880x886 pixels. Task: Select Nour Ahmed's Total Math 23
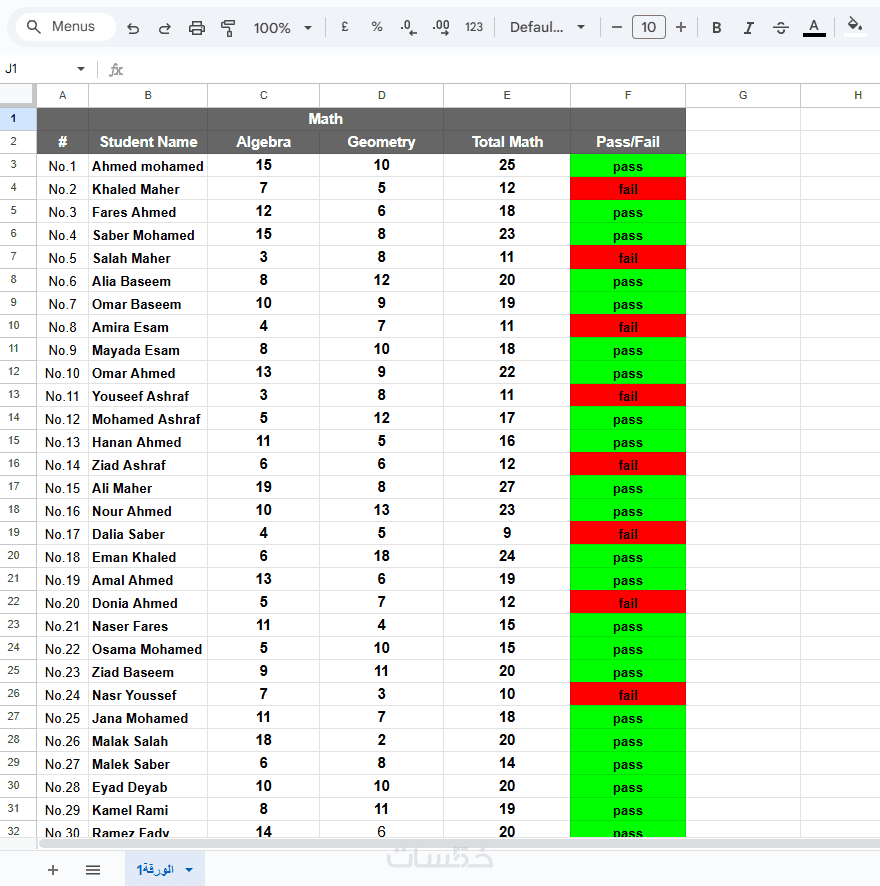tap(507, 510)
